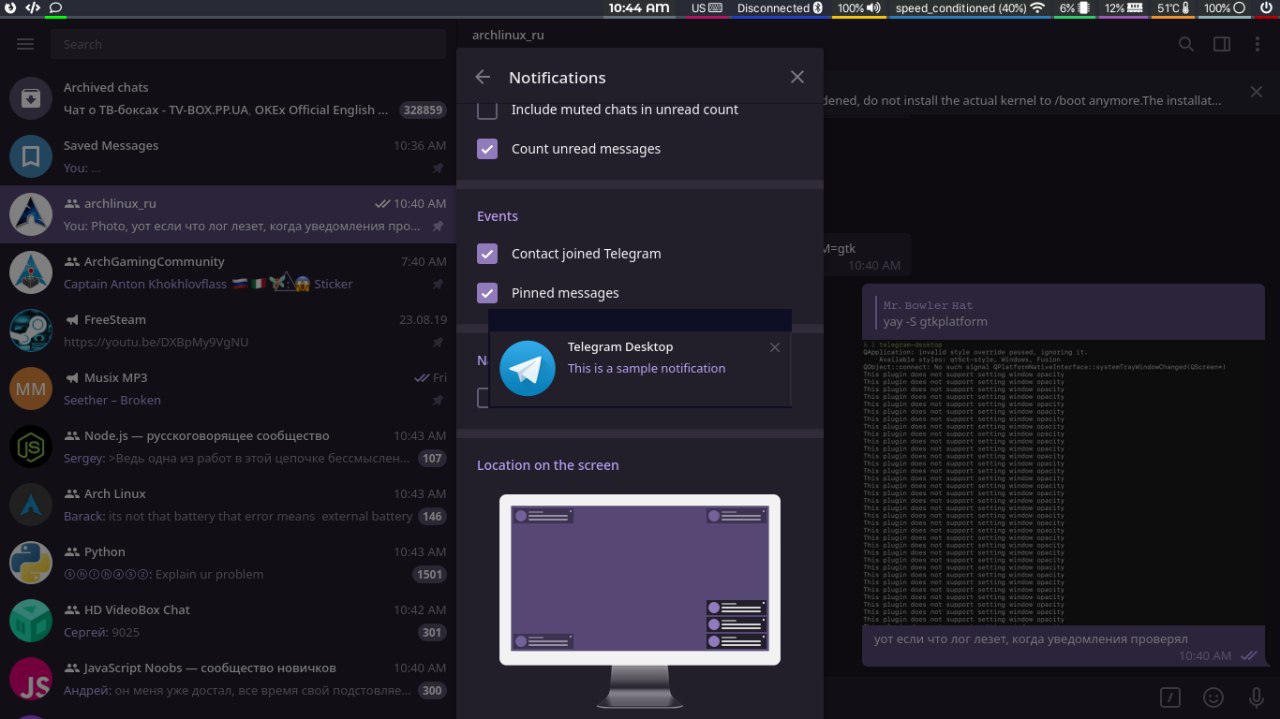Toggle Contact joined Telegram checkbox
The height and width of the screenshot is (719, 1280).
pyautogui.click(x=487, y=254)
